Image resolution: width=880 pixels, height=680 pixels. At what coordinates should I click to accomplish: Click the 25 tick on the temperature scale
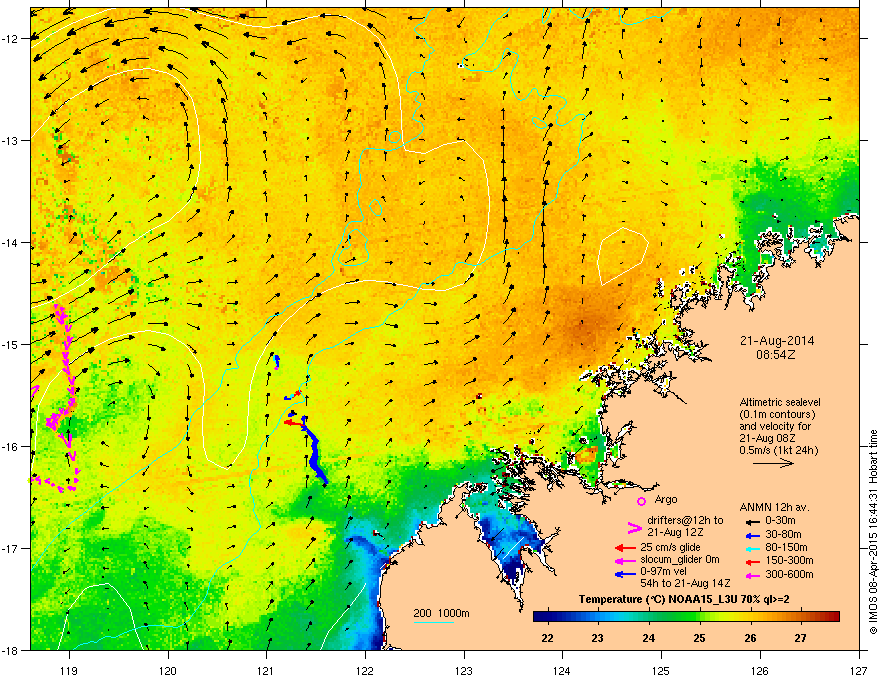tap(699, 638)
